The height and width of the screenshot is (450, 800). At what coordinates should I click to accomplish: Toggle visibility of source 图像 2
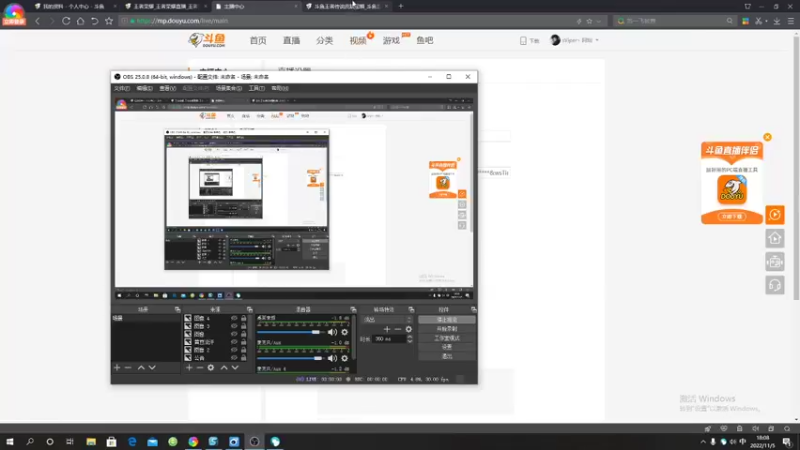[x=234, y=350]
